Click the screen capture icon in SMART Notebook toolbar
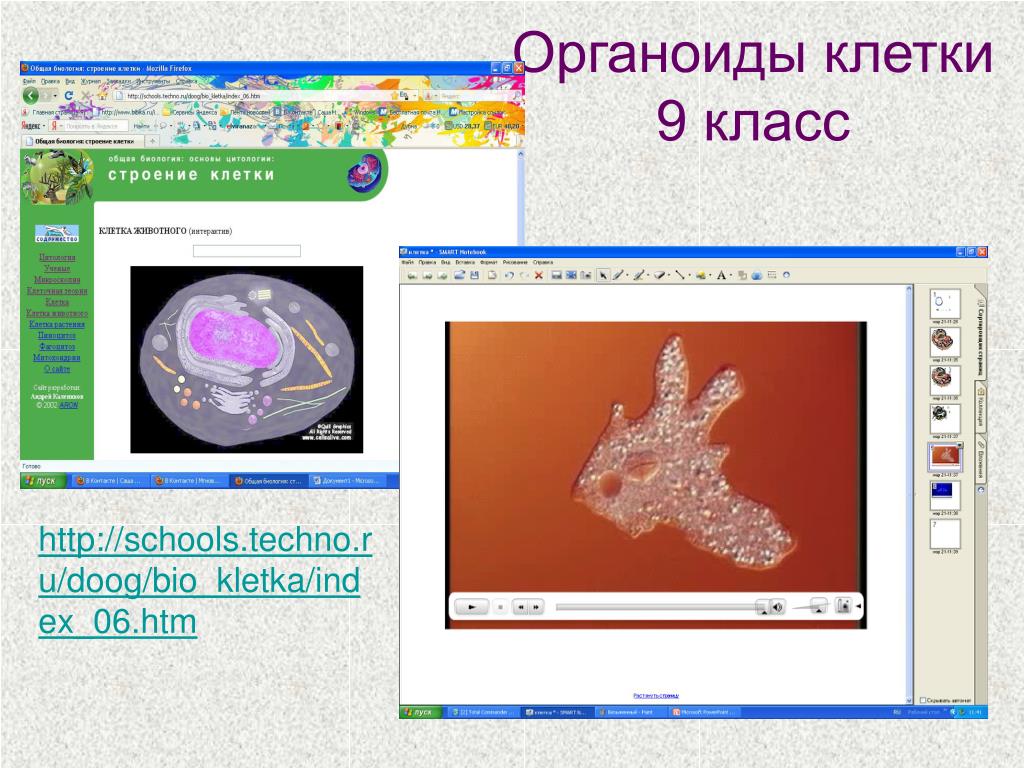Screen dimensions: 1024x768 point(586,275)
